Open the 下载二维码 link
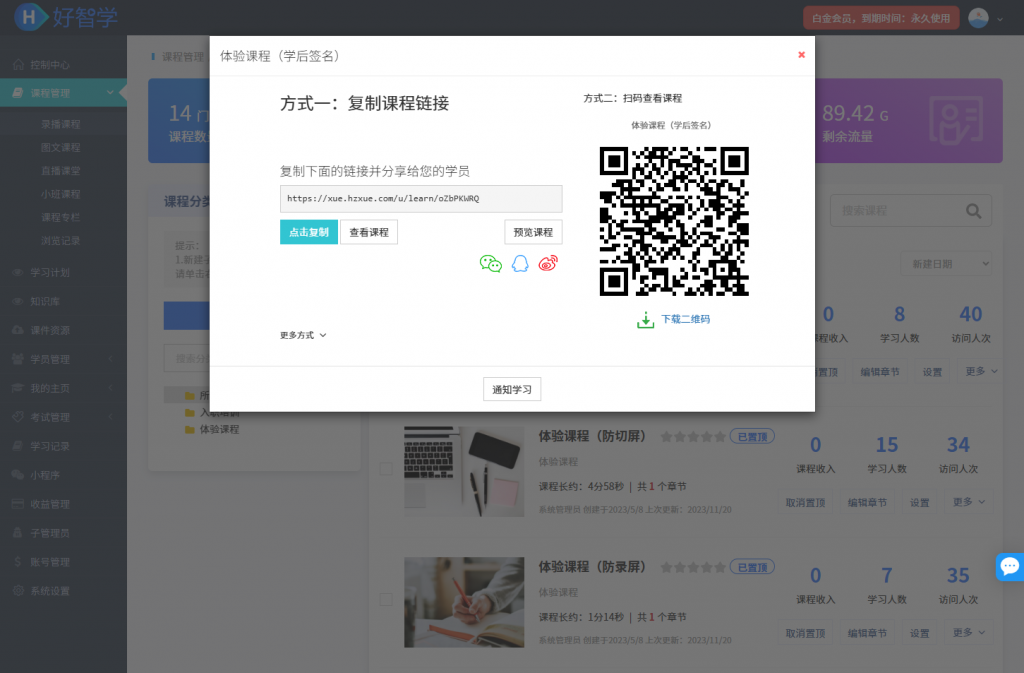This screenshot has height=673, width=1024. point(685,319)
